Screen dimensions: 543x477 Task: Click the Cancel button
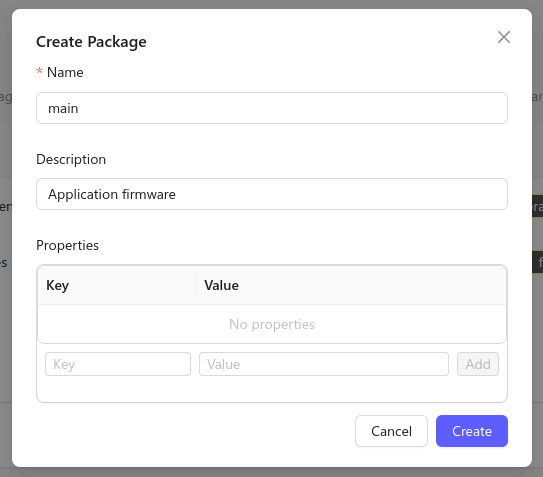391,431
